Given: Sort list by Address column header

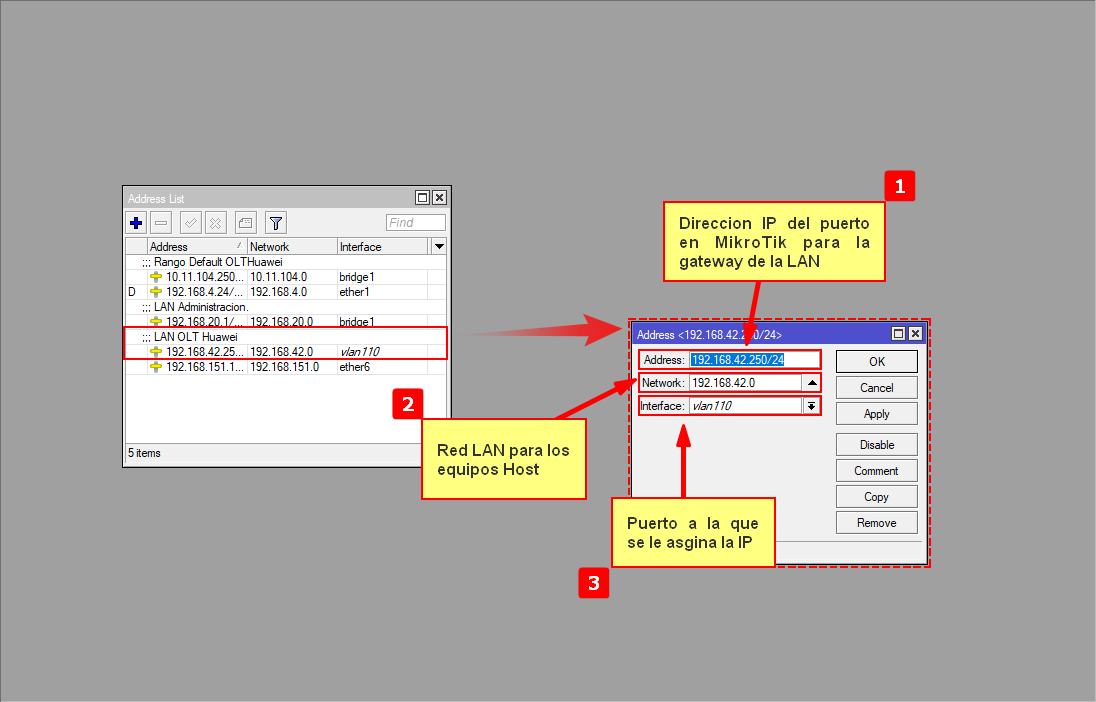Looking at the screenshot, I should [x=195, y=246].
